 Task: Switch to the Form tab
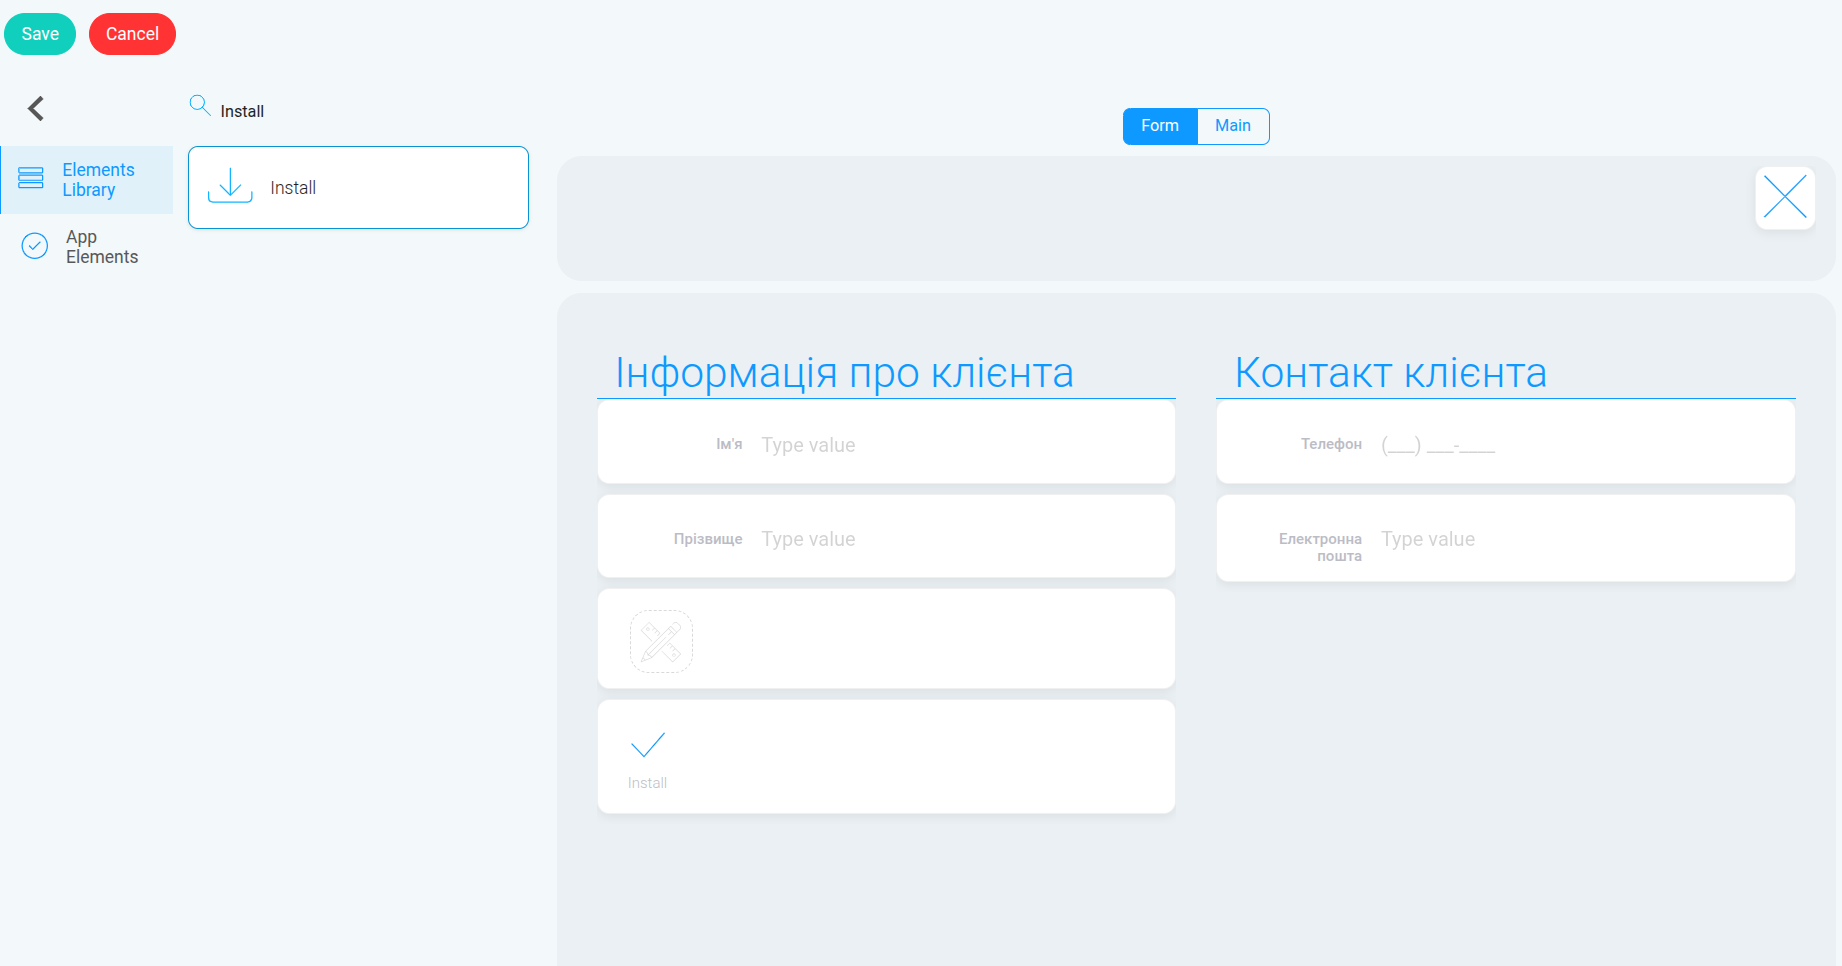(1160, 126)
